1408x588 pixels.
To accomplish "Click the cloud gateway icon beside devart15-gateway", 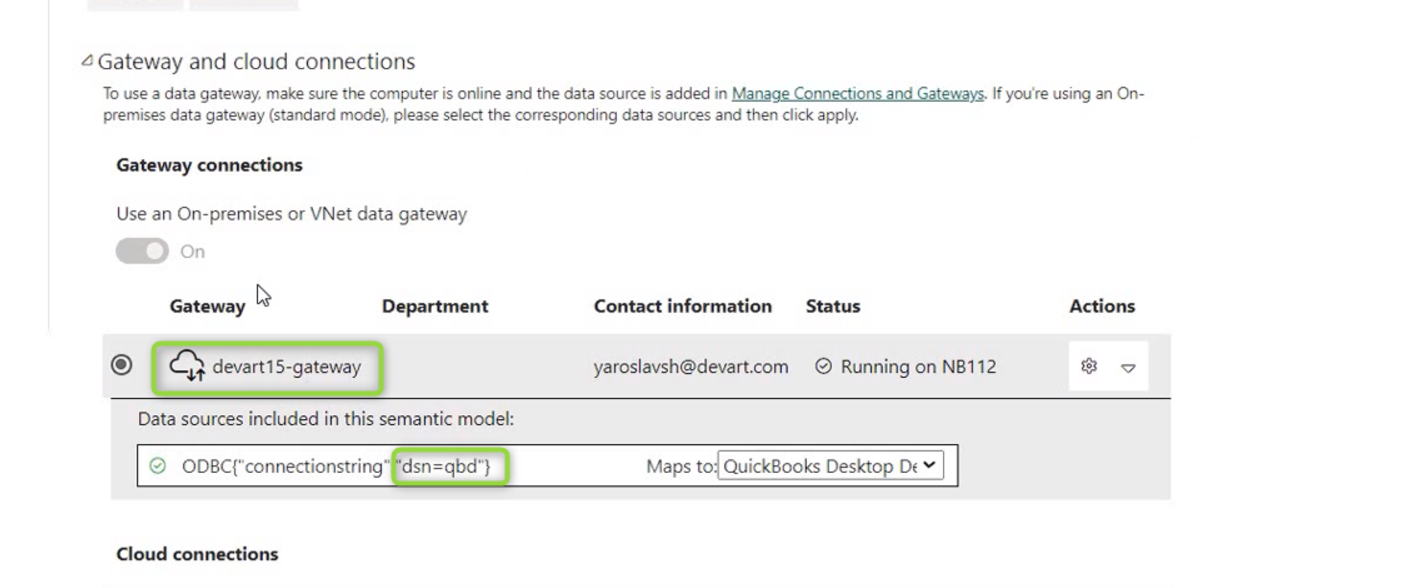I will (186, 366).
